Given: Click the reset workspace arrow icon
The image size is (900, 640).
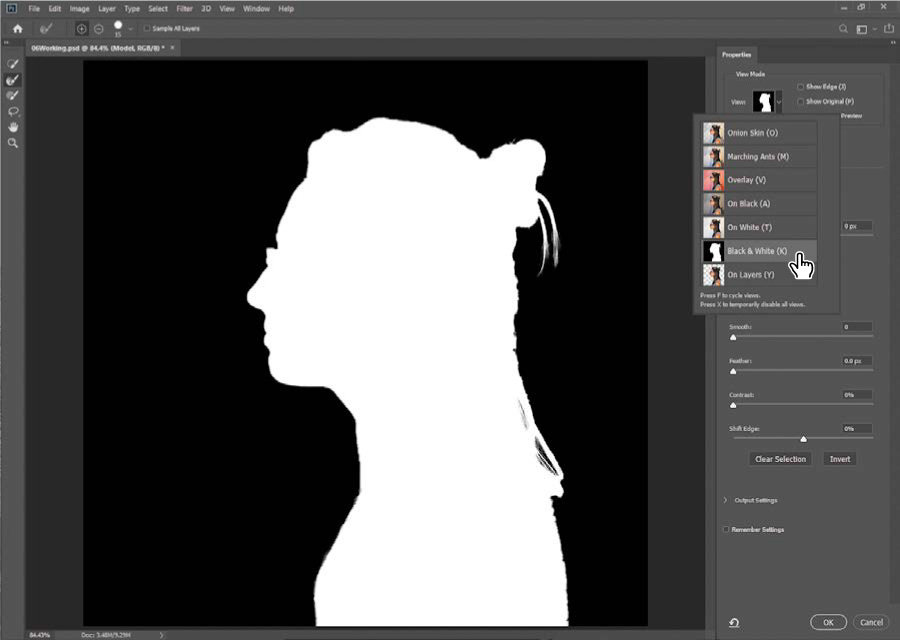Looking at the screenshot, I should tap(734, 622).
